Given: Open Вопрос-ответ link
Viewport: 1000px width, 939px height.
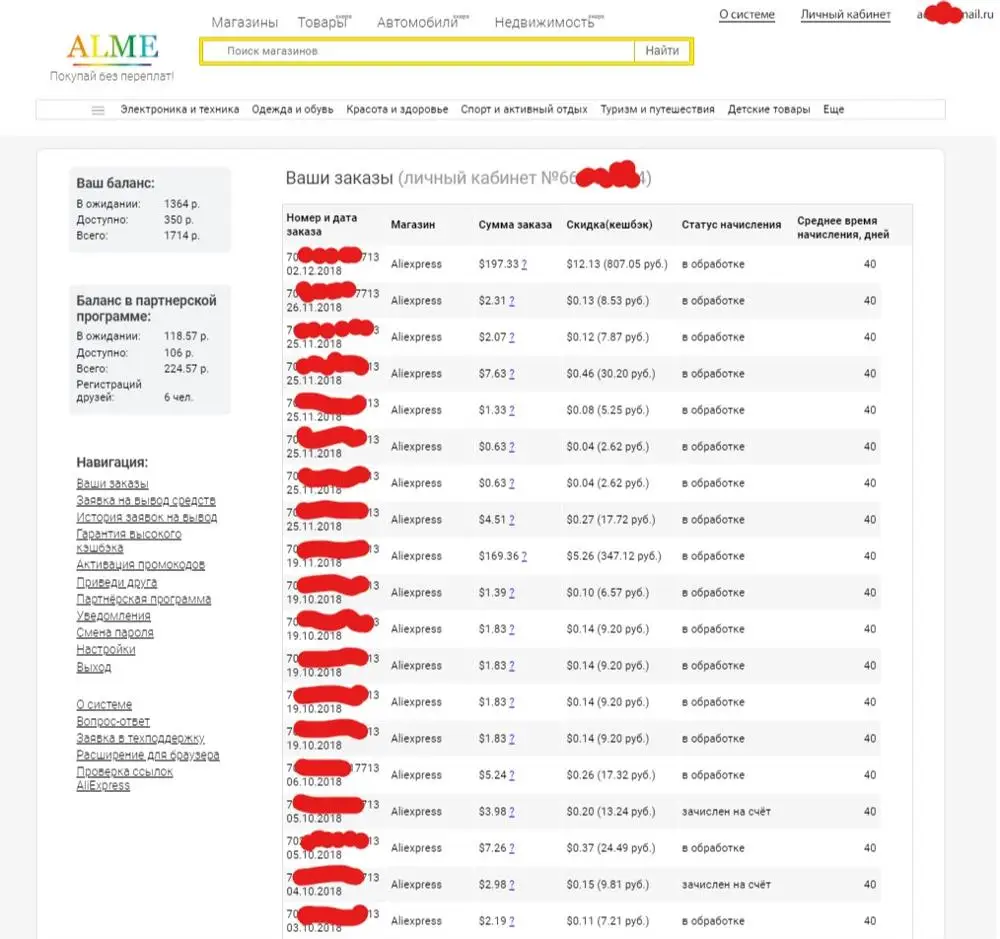Looking at the screenshot, I should click(x=113, y=721).
